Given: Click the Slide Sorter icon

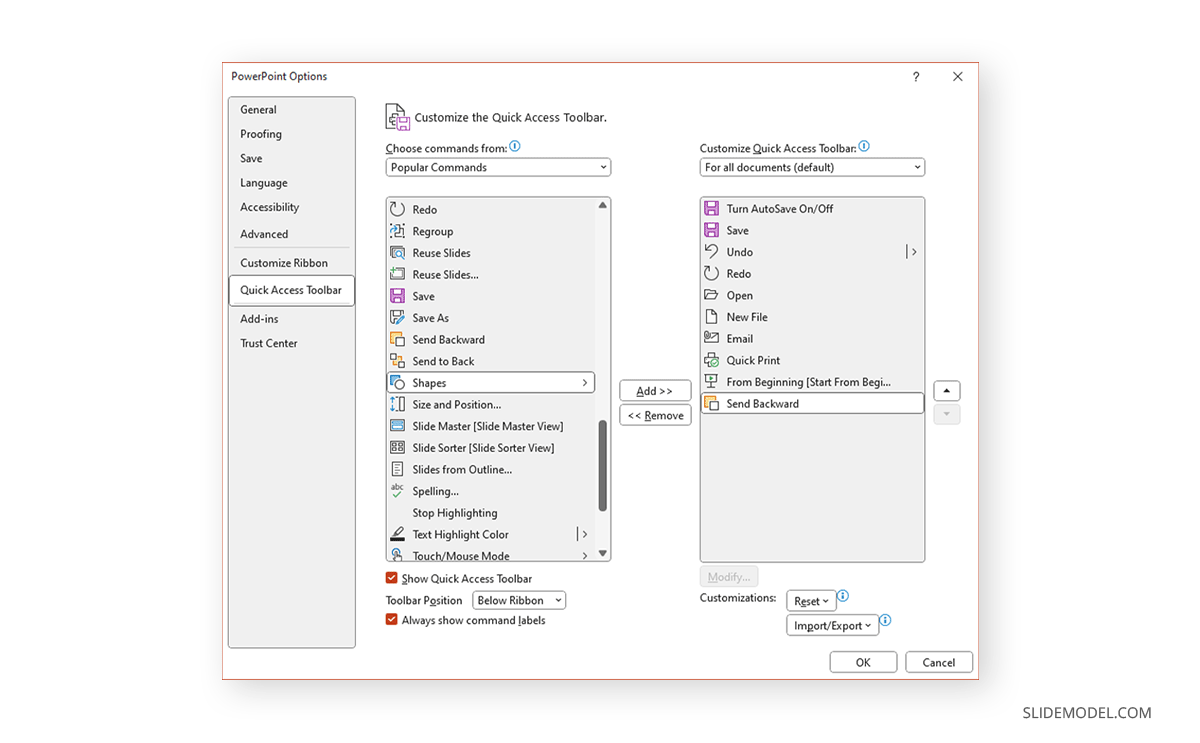Looking at the screenshot, I should click(397, 448).
